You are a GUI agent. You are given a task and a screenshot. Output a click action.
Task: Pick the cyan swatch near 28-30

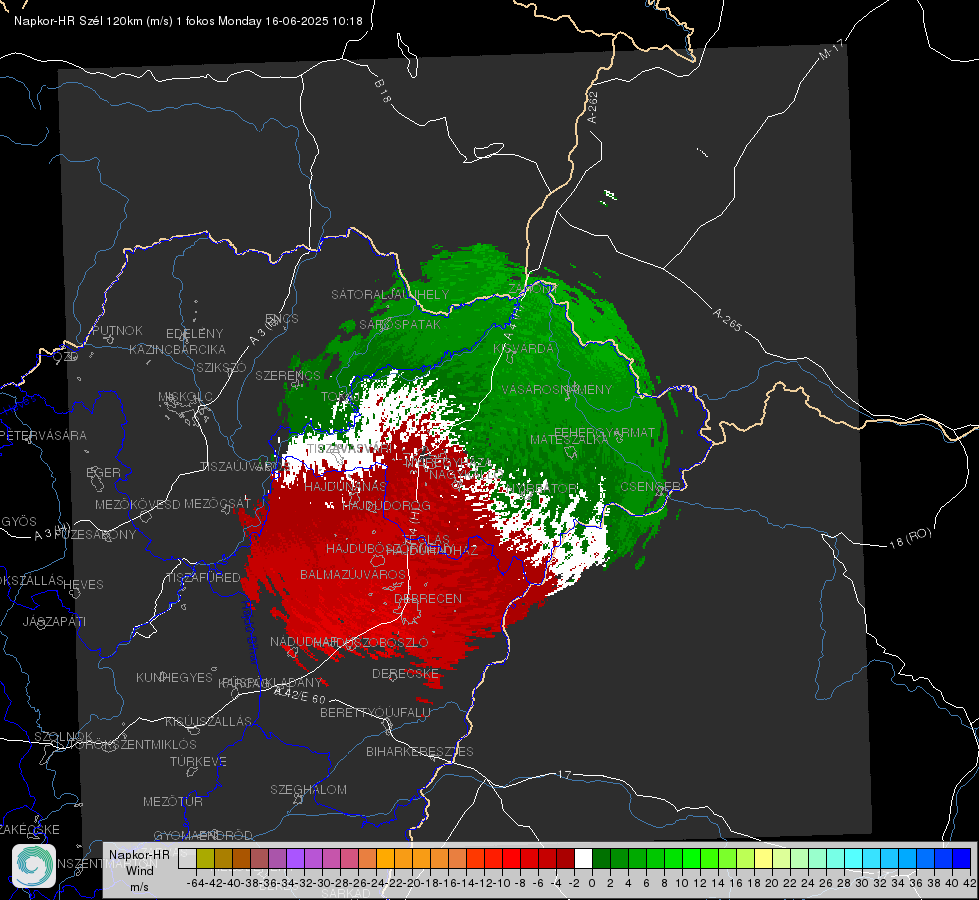pos(853,858)
